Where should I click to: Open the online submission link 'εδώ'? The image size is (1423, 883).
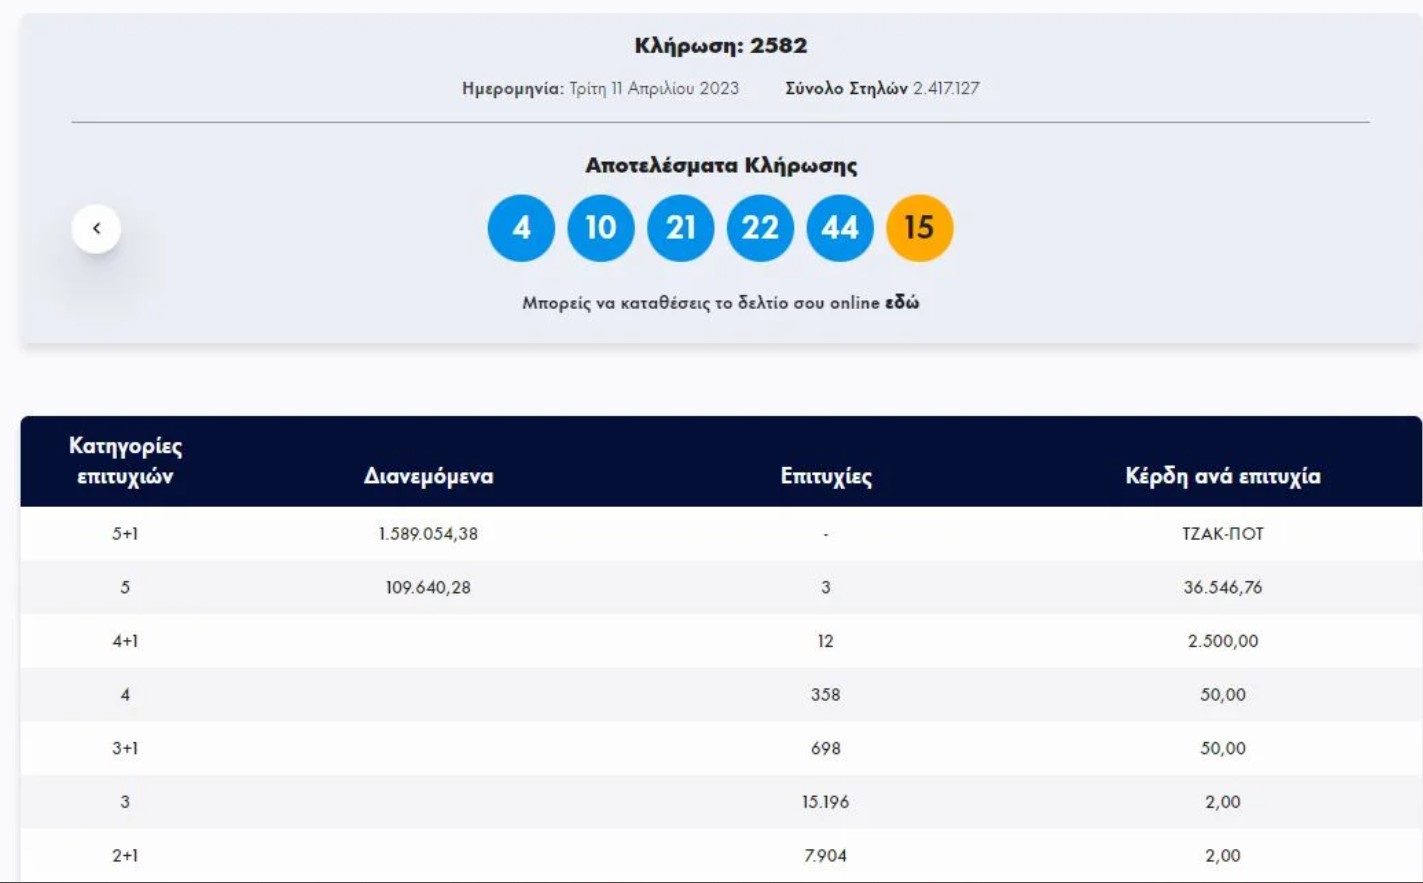coord(902,302)
